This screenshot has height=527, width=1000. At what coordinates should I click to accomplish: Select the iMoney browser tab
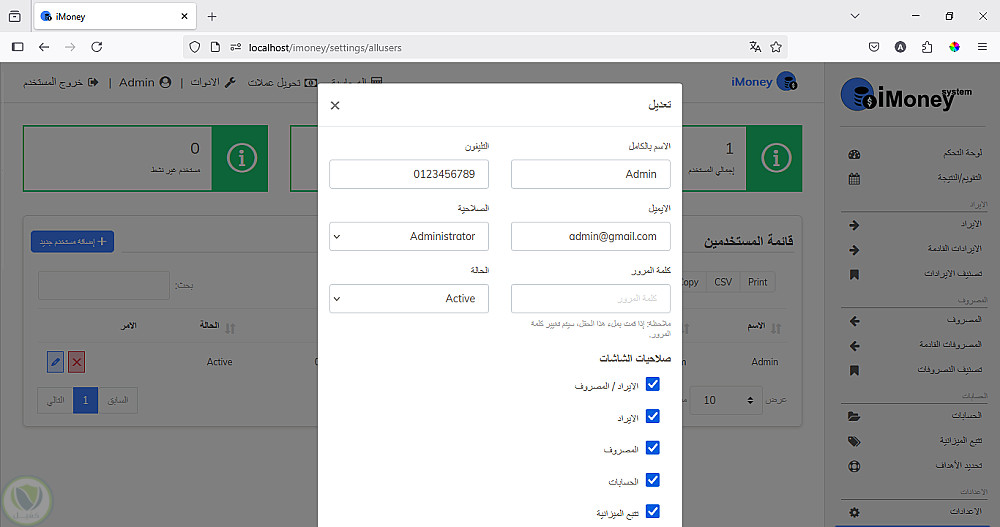pos(115,17)
